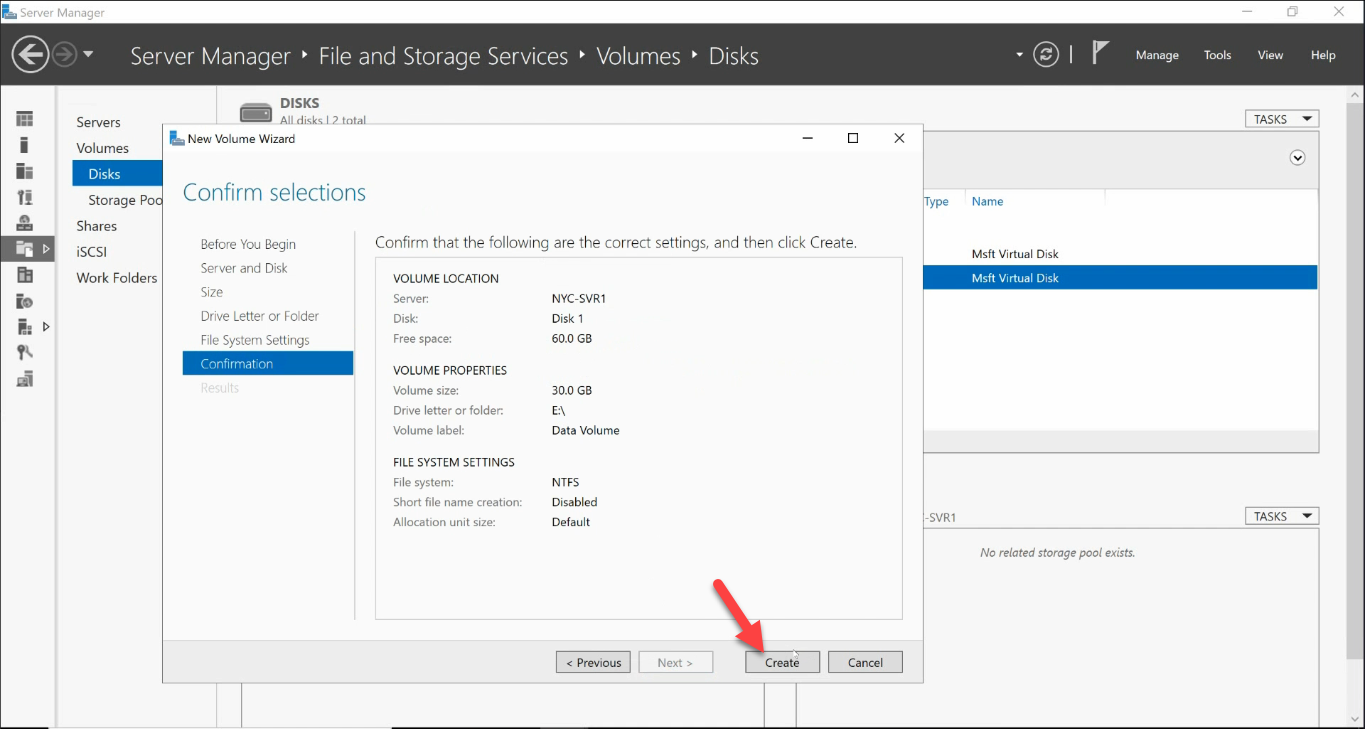
Task: Open the TASKS dropdown in storage pool panel
Action: pos(1281,516)
